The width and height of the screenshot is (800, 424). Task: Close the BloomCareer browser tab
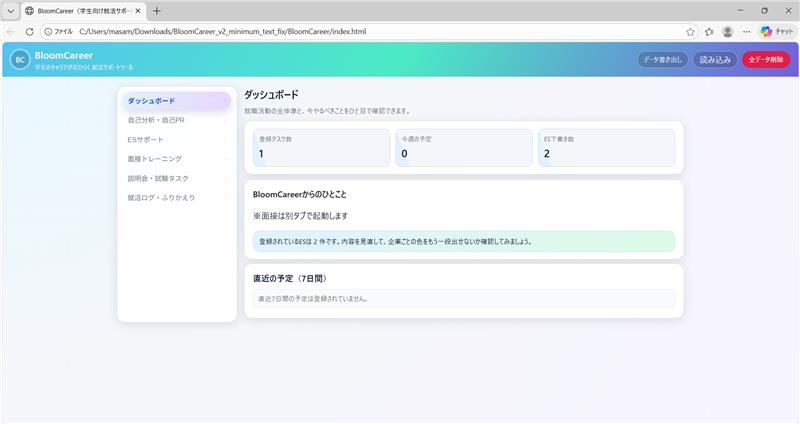click(138, 11)
